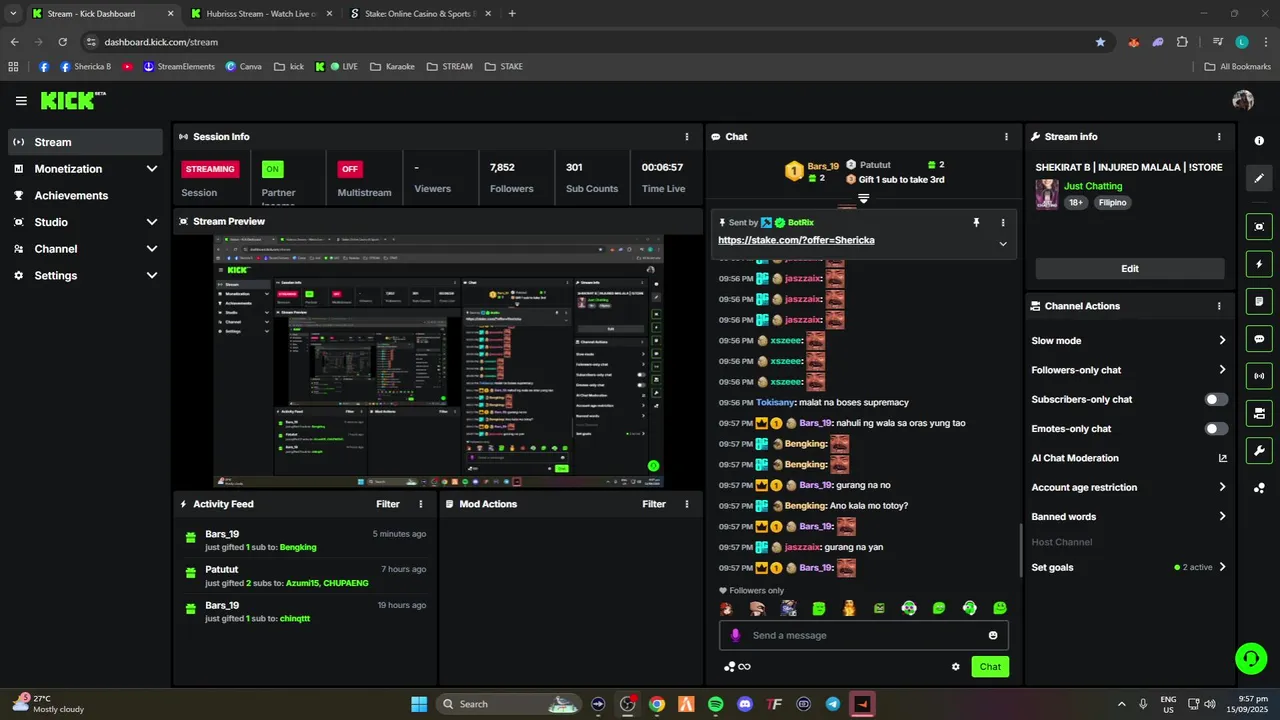This screenshot has height=720, width=1280.
Task: Click the stream preview frame icon in right rail
Action: (x=1259, y=227)
